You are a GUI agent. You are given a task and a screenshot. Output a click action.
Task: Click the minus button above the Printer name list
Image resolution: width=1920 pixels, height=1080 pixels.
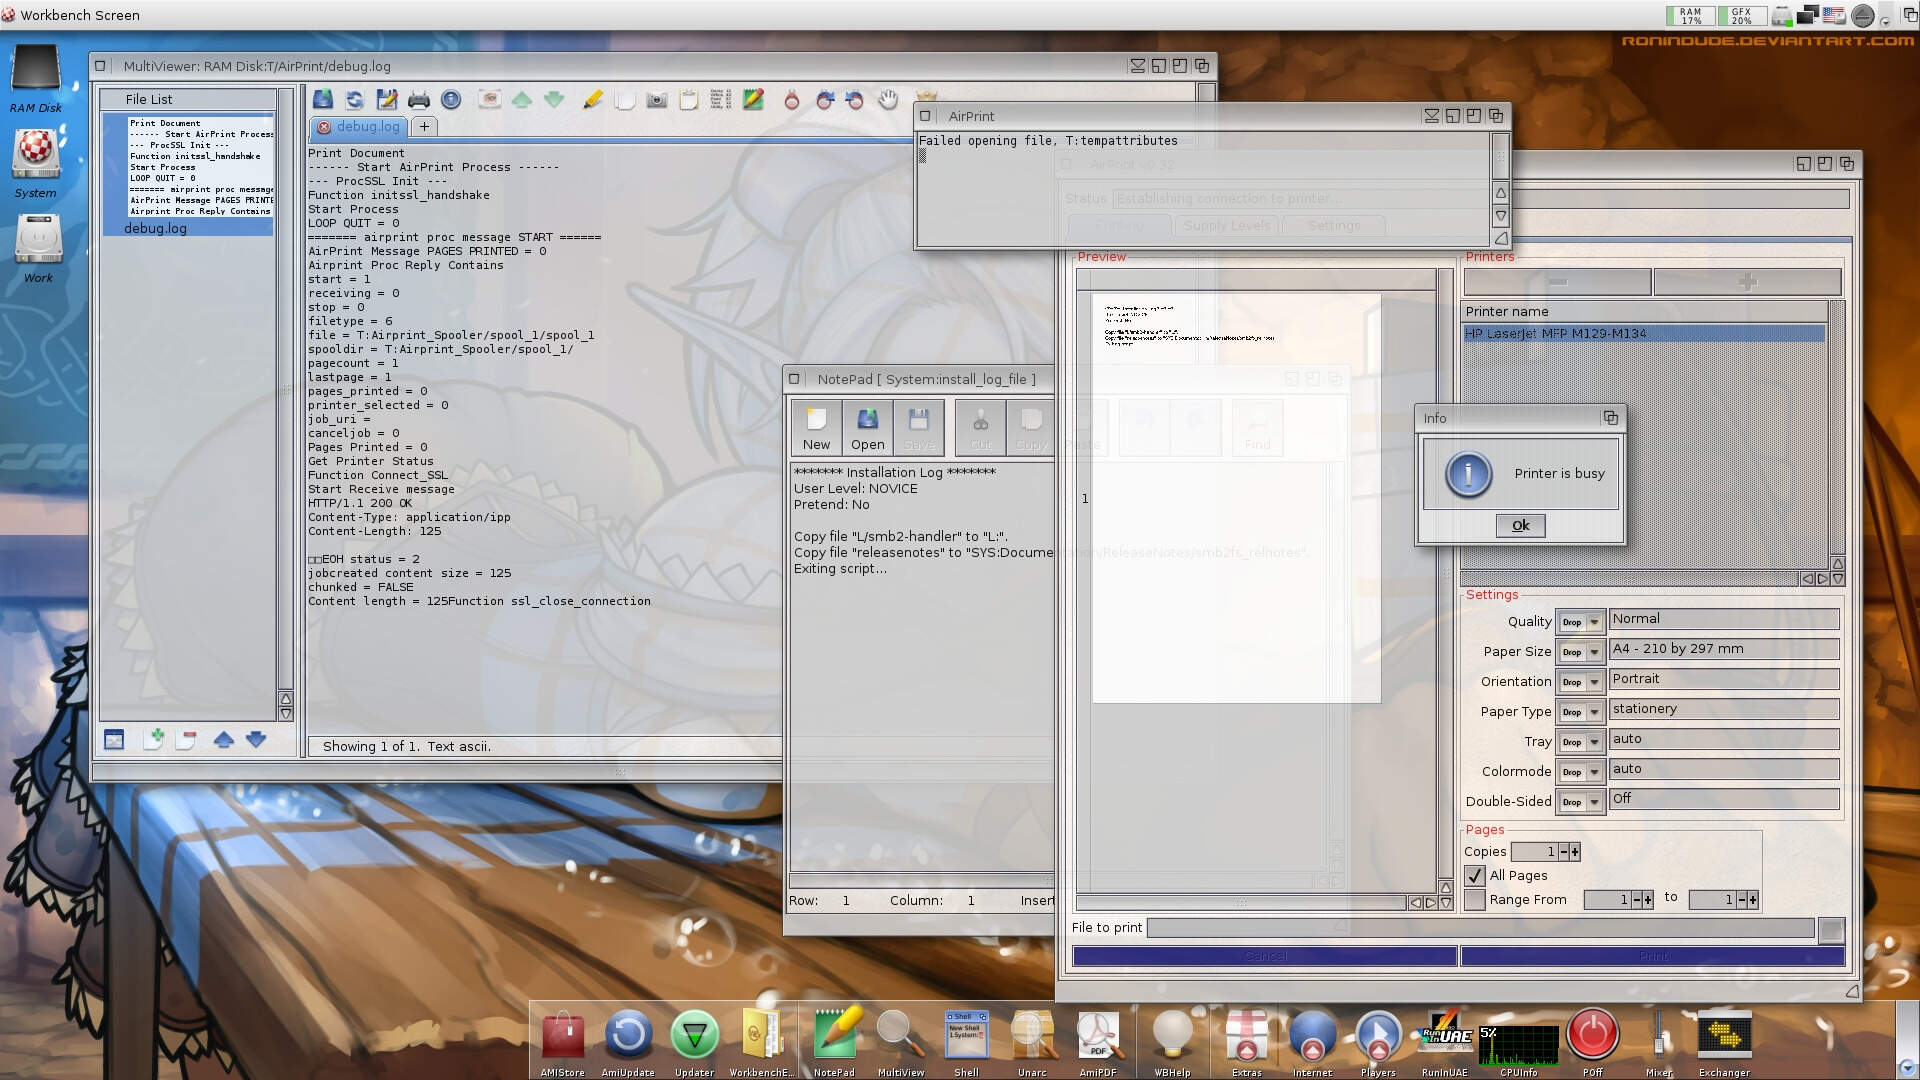tap(1557, 282)
